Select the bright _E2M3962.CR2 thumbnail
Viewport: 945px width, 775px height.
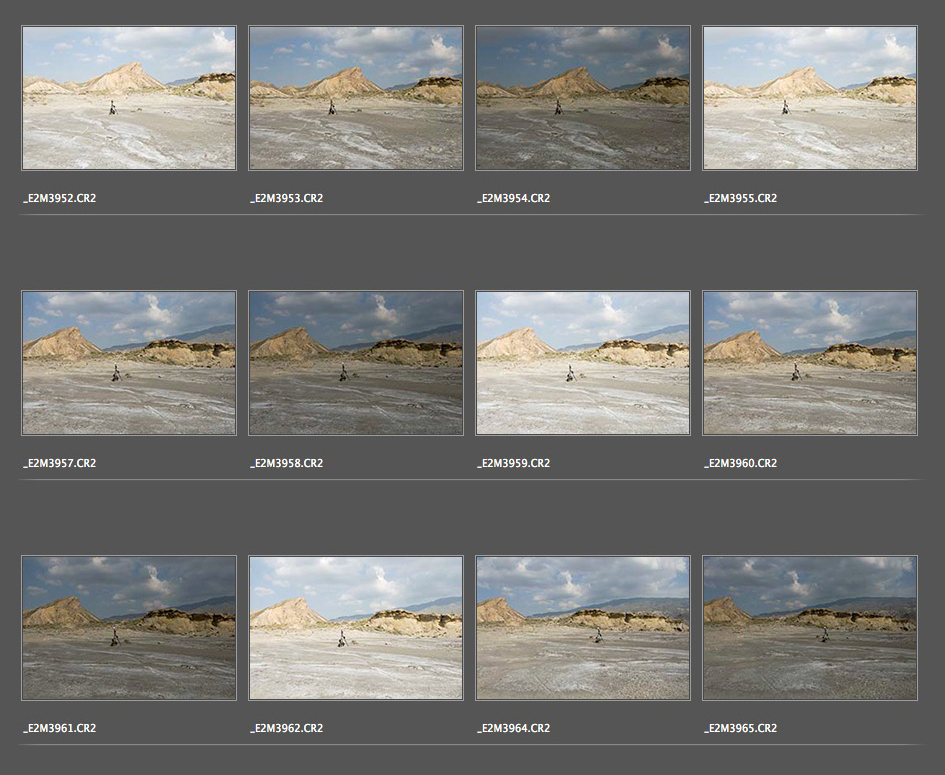tap(356, 628)
